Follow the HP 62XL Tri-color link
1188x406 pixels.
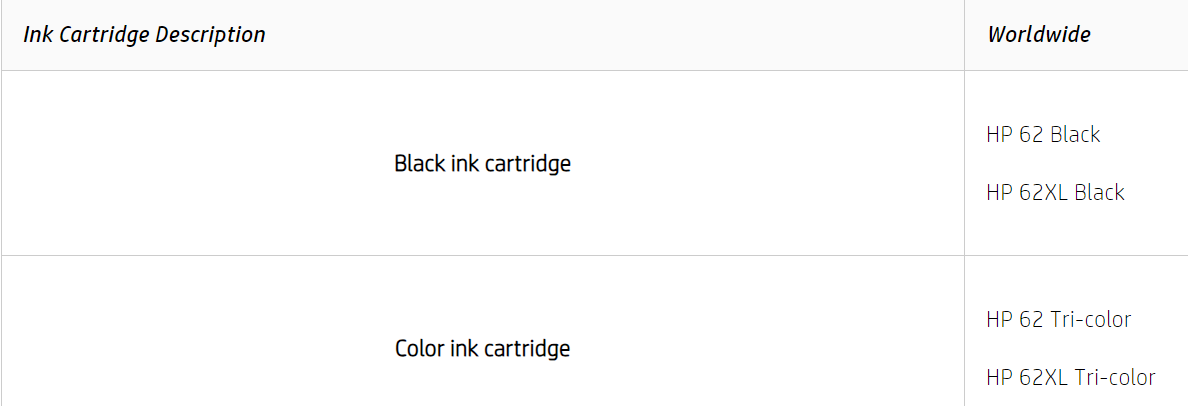coord(1070,378)
